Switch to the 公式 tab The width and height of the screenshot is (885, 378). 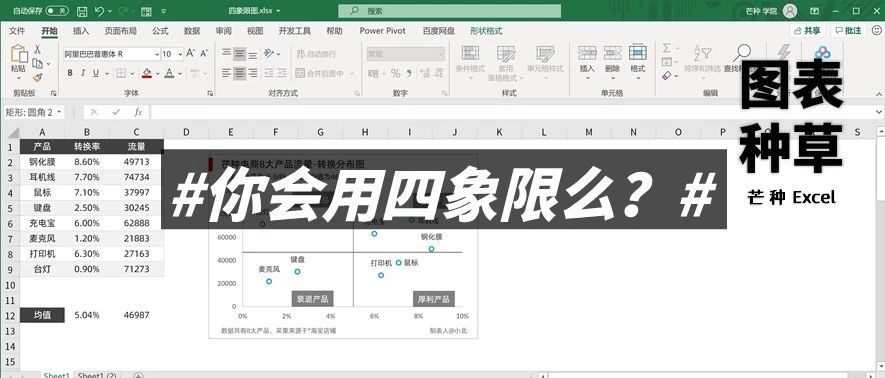160,31
